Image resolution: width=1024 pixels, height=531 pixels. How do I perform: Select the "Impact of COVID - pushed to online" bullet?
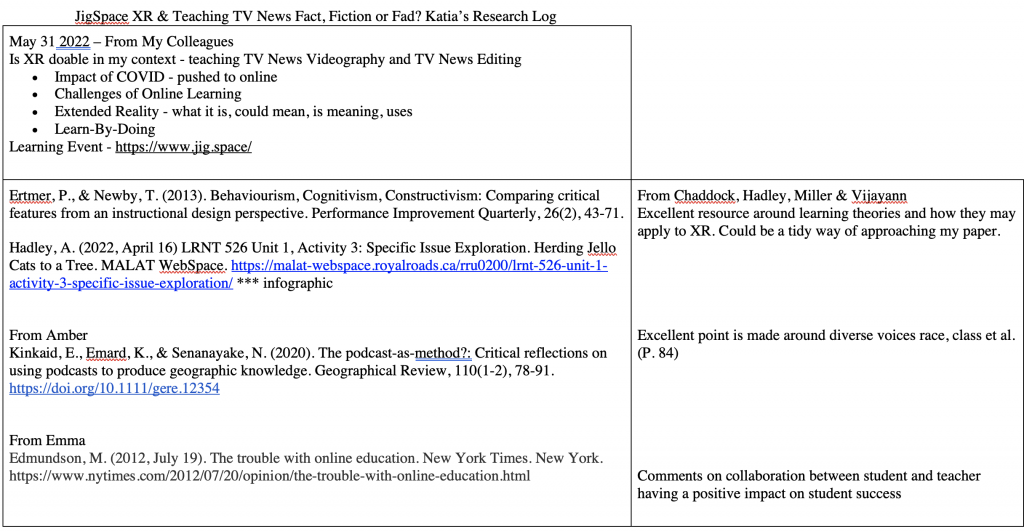pyautogui.click(x=166, y=77)
